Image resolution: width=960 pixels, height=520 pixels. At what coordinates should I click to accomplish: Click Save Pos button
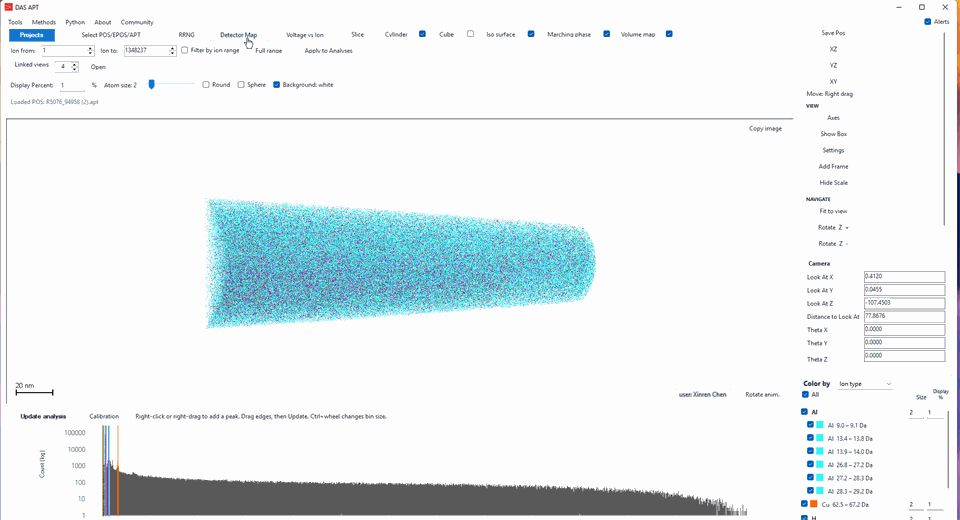tap(833, 33)
